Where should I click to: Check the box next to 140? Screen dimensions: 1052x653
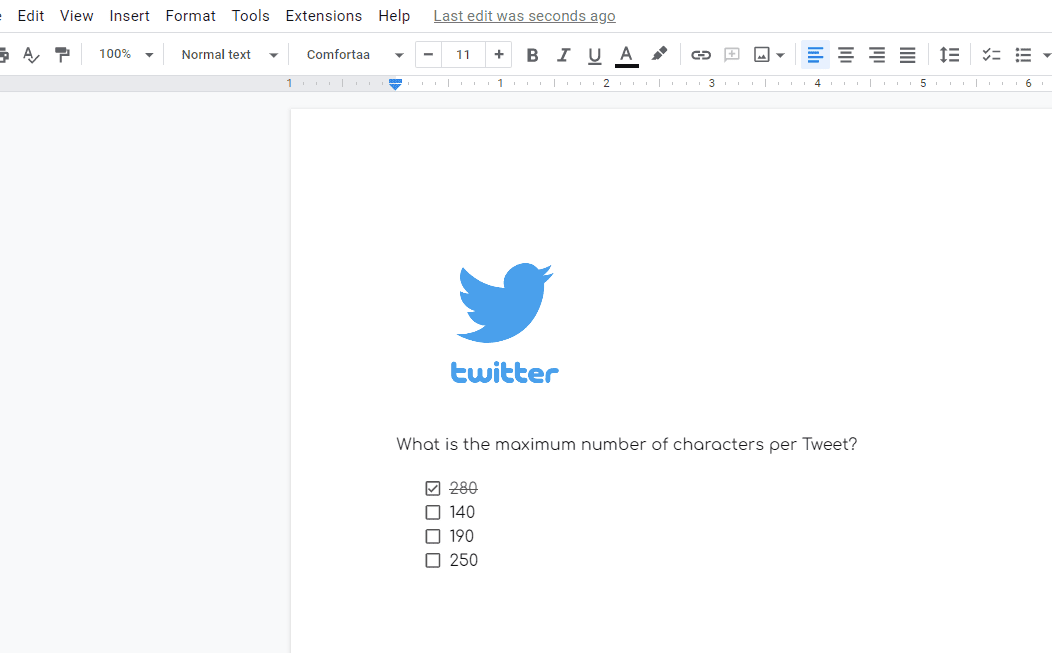point(433,513)
